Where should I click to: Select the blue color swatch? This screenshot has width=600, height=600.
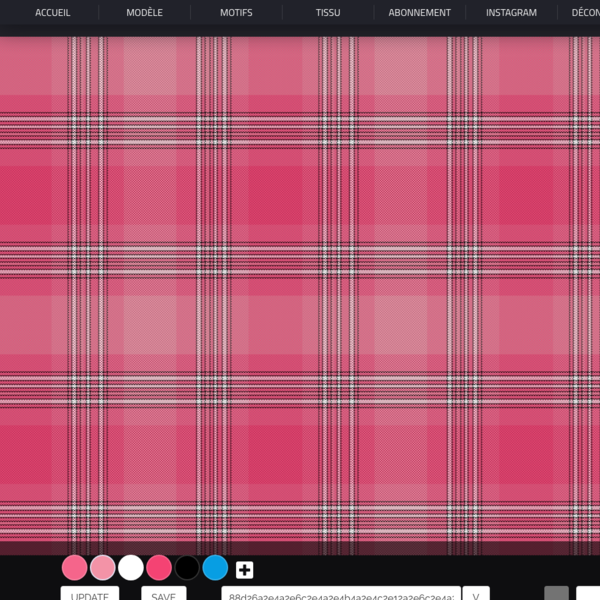pyautogui.click(x=215, y=568)
